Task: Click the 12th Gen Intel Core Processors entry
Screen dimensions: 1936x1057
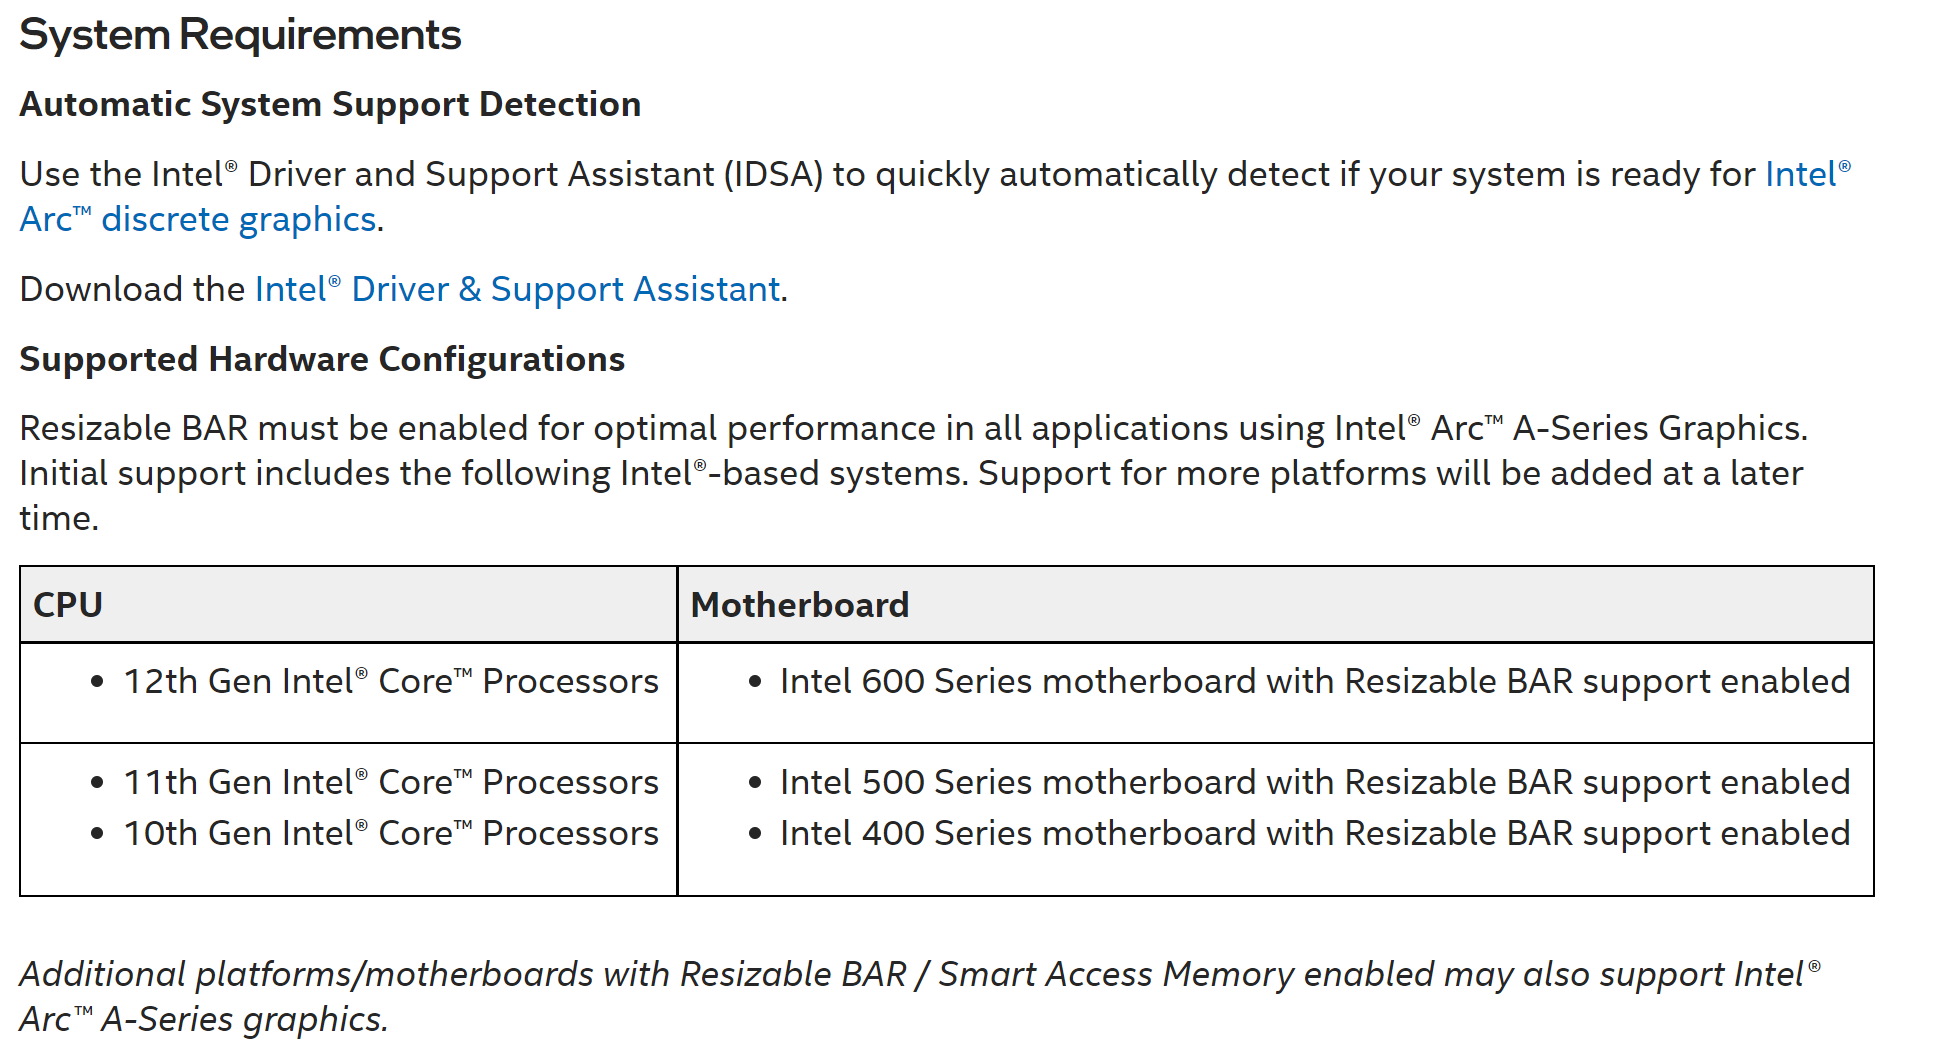Action: tap(390, 681)
